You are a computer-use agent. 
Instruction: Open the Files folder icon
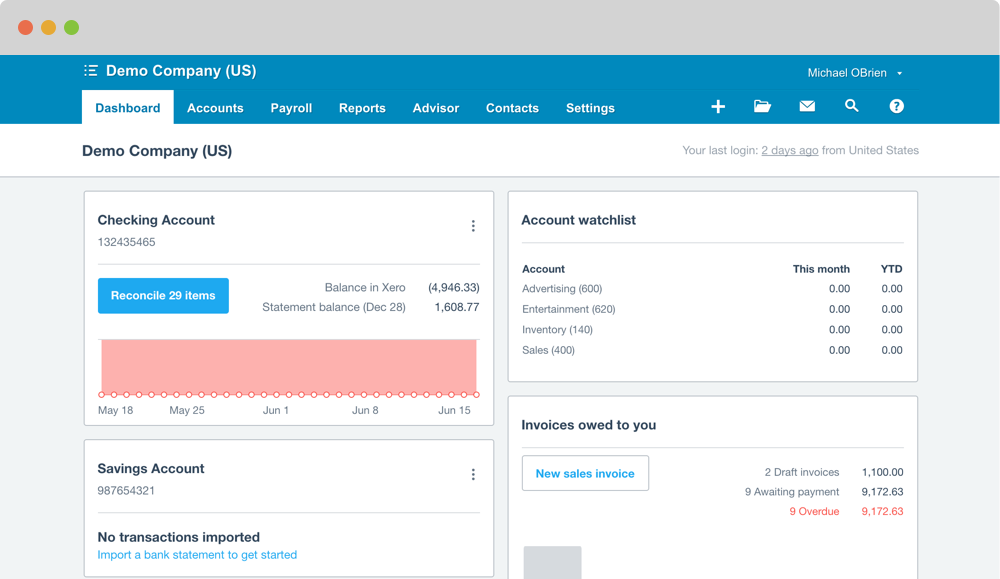pos(762,107)
